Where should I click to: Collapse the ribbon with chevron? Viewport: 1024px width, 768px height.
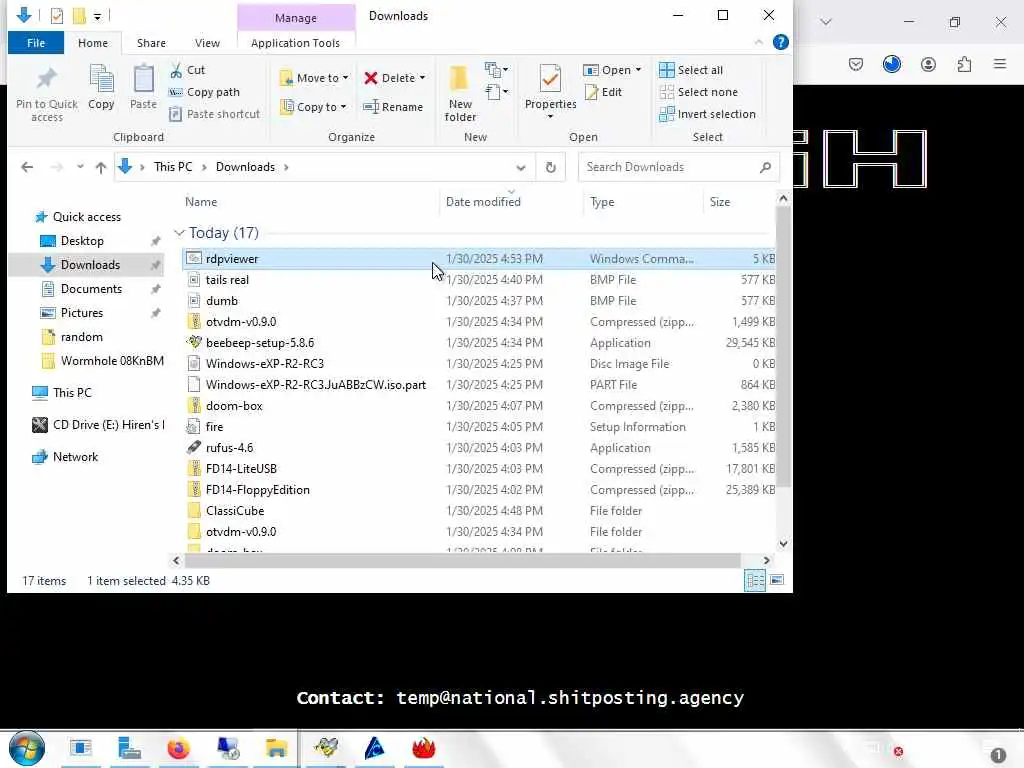coord(758,42)
